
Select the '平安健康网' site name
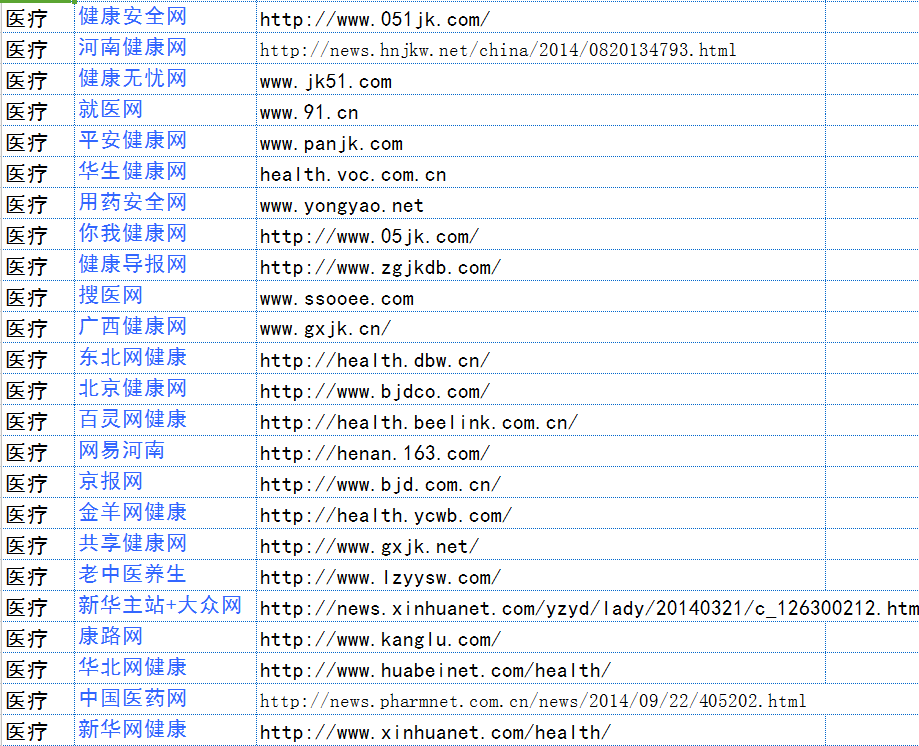(165, 141)
